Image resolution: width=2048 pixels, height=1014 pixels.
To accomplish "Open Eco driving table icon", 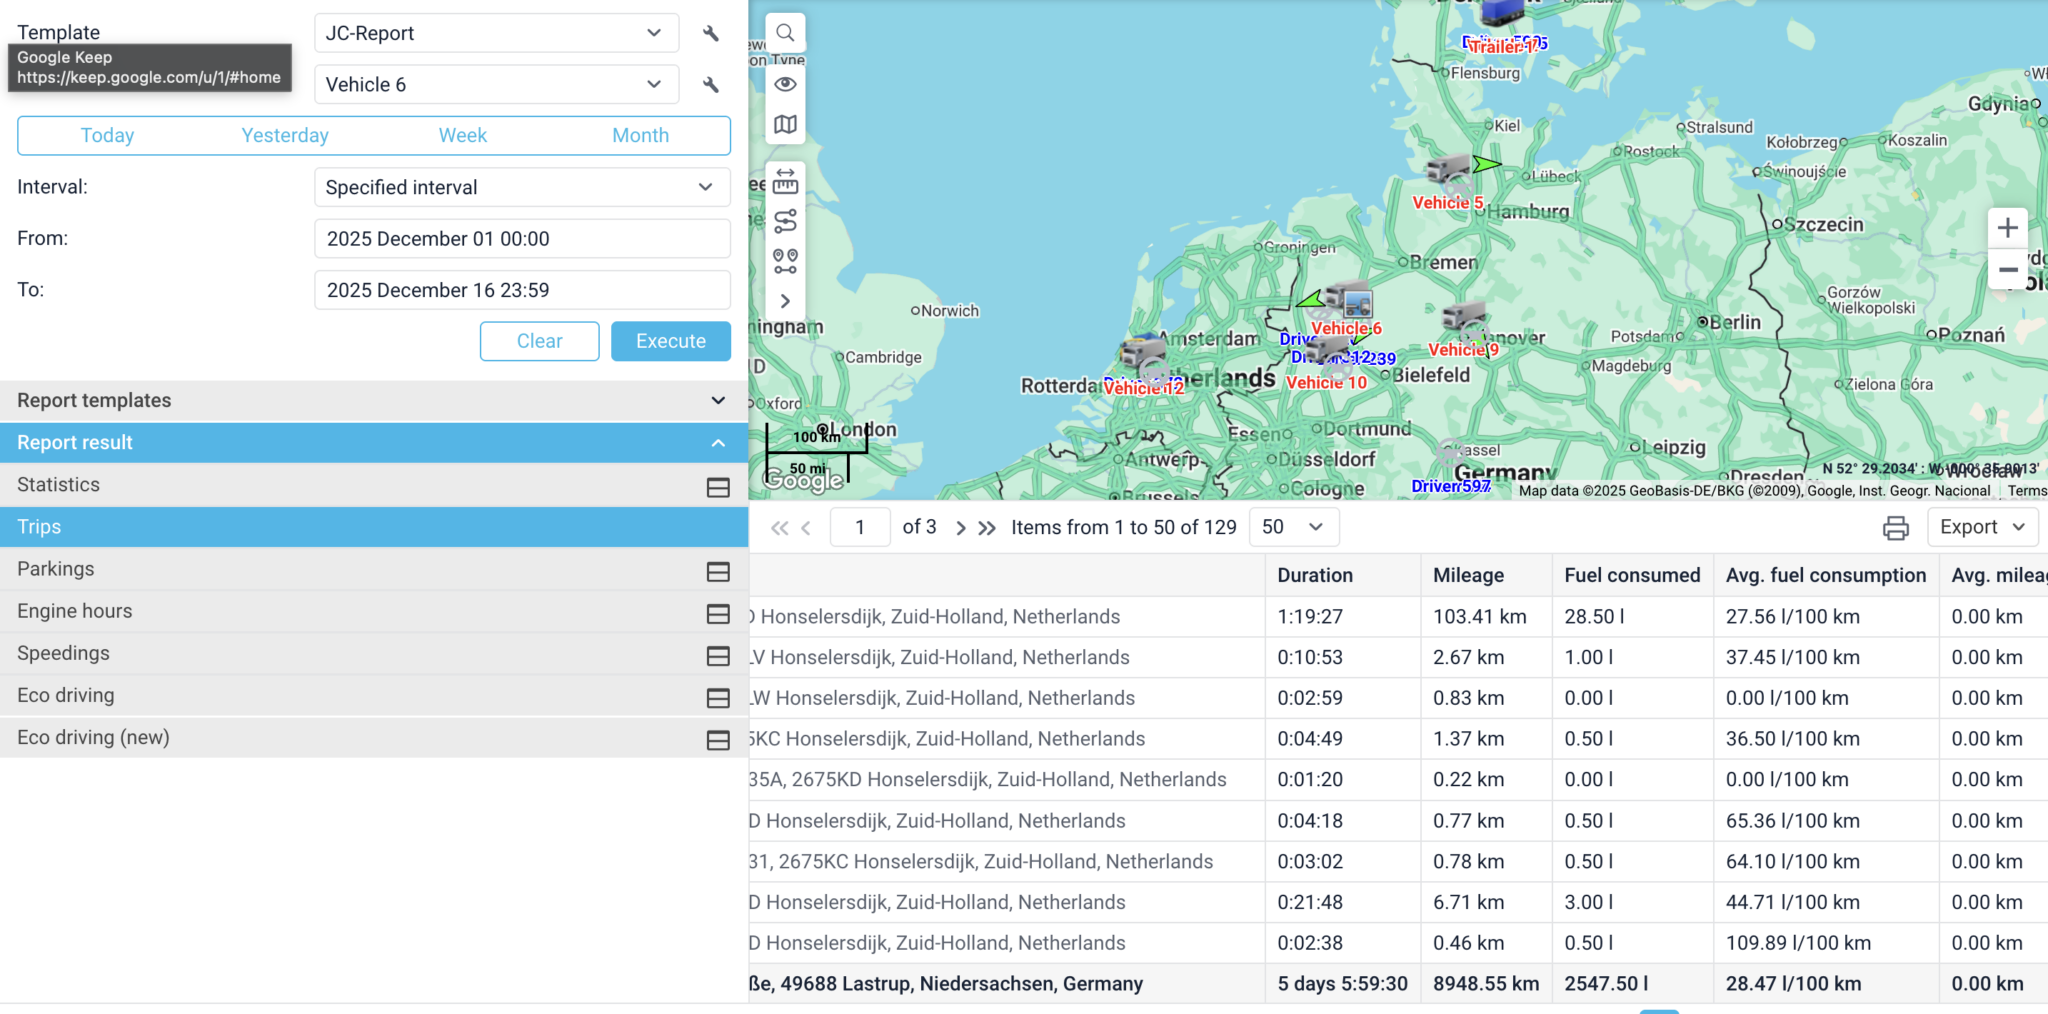I will (718, 697).
